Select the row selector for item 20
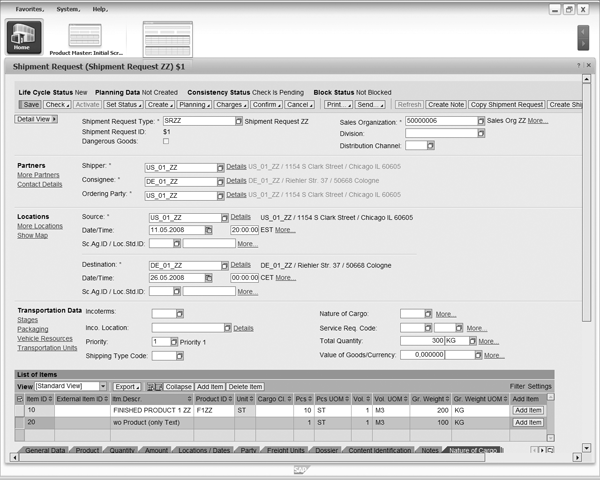 (x=20, y=423)
